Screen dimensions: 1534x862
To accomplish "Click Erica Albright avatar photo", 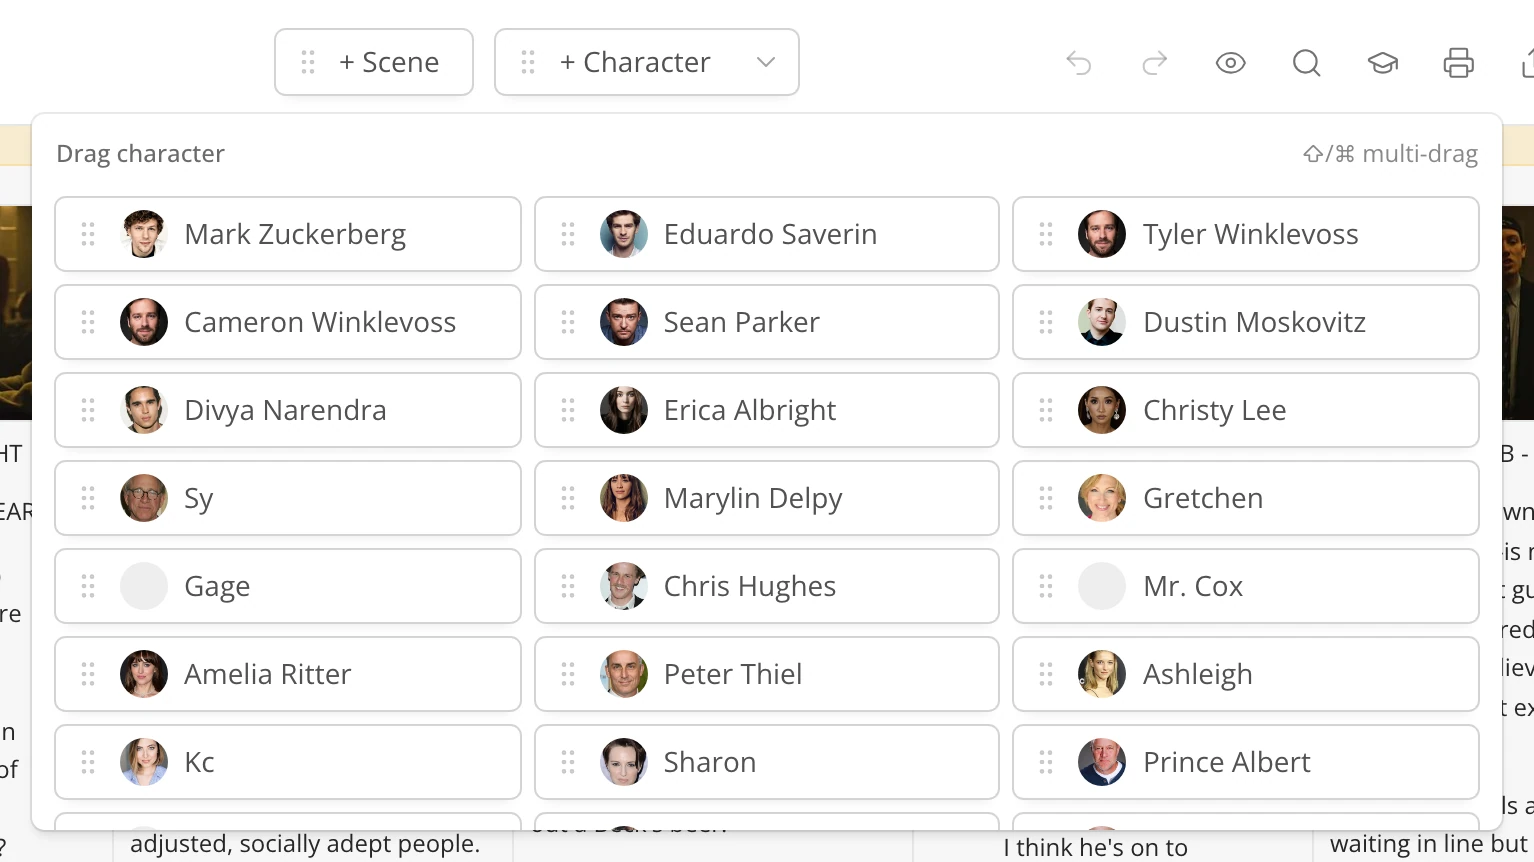I will coord(624,410).
